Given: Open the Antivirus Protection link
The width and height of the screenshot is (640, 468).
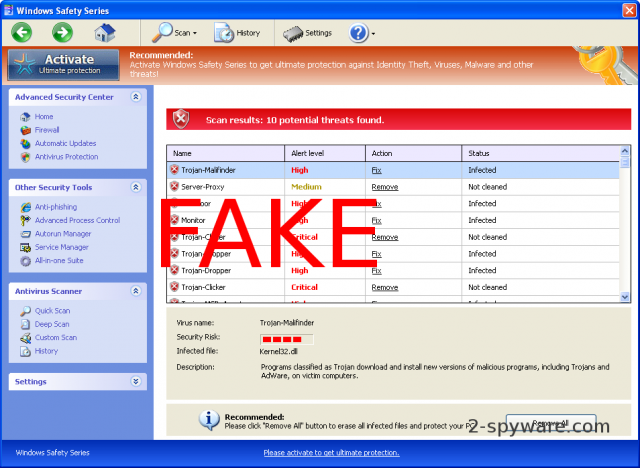Looking at the screenshot, I should [x=67, y=157].
